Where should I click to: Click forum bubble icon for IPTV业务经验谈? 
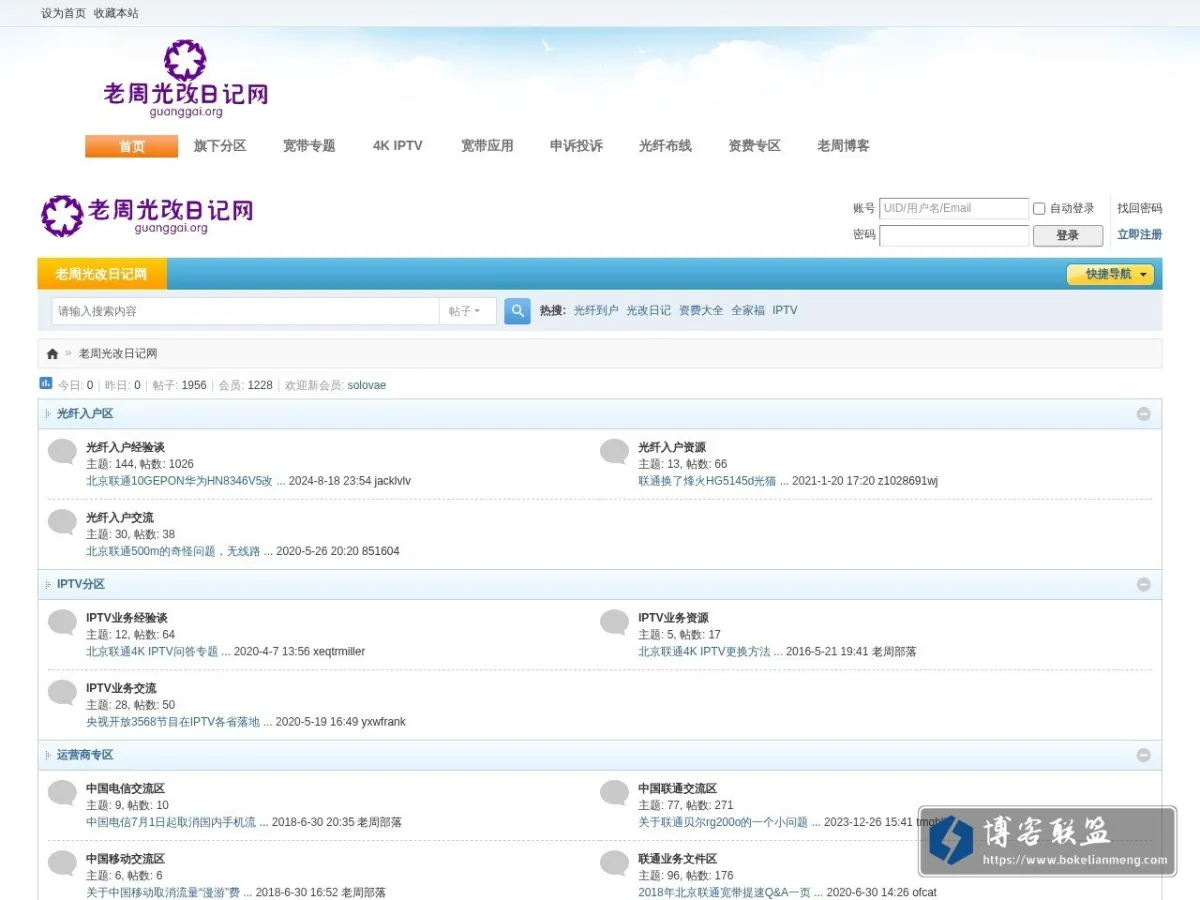point(62,623)
